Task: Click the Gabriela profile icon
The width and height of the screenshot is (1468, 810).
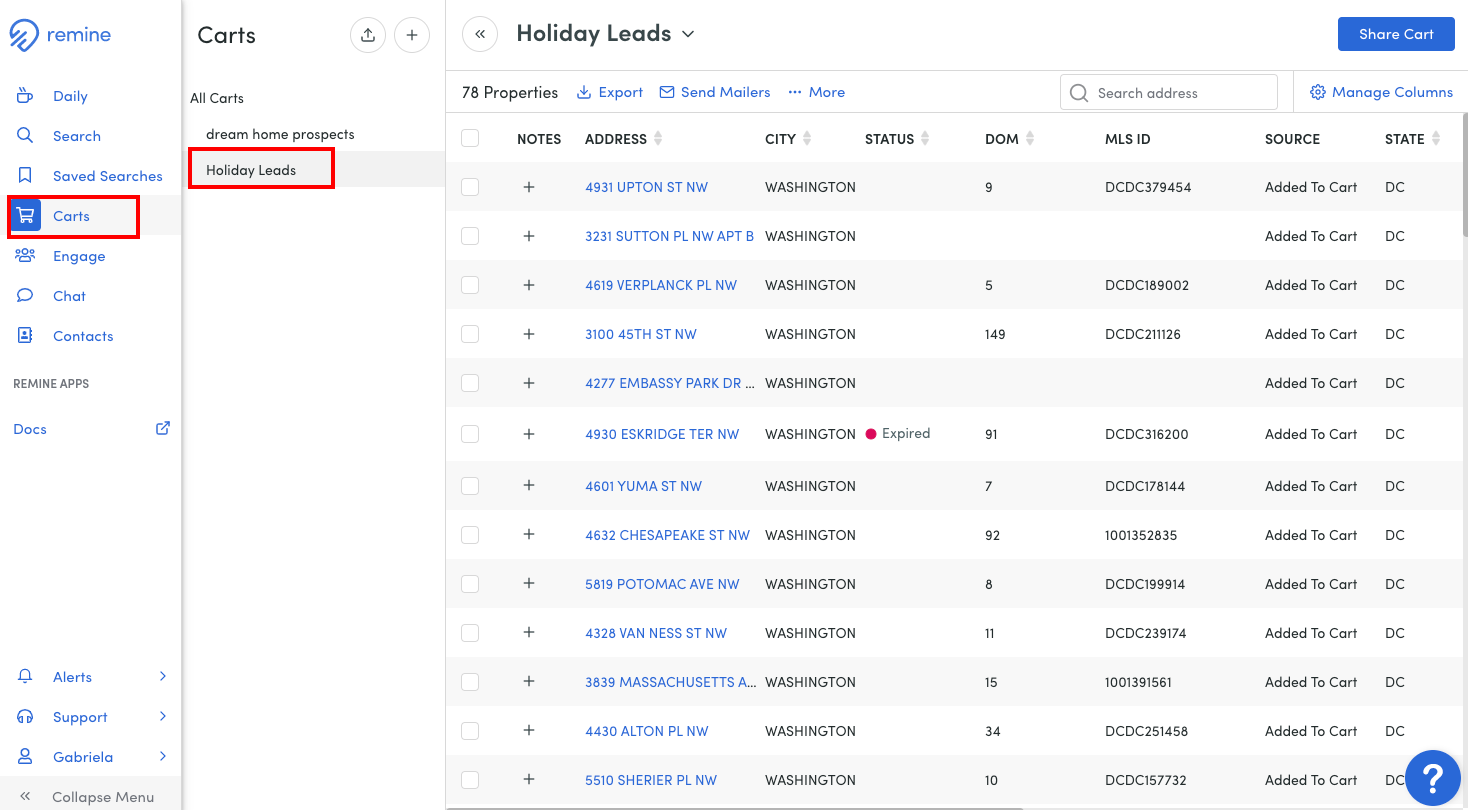Action: [26, 757]
